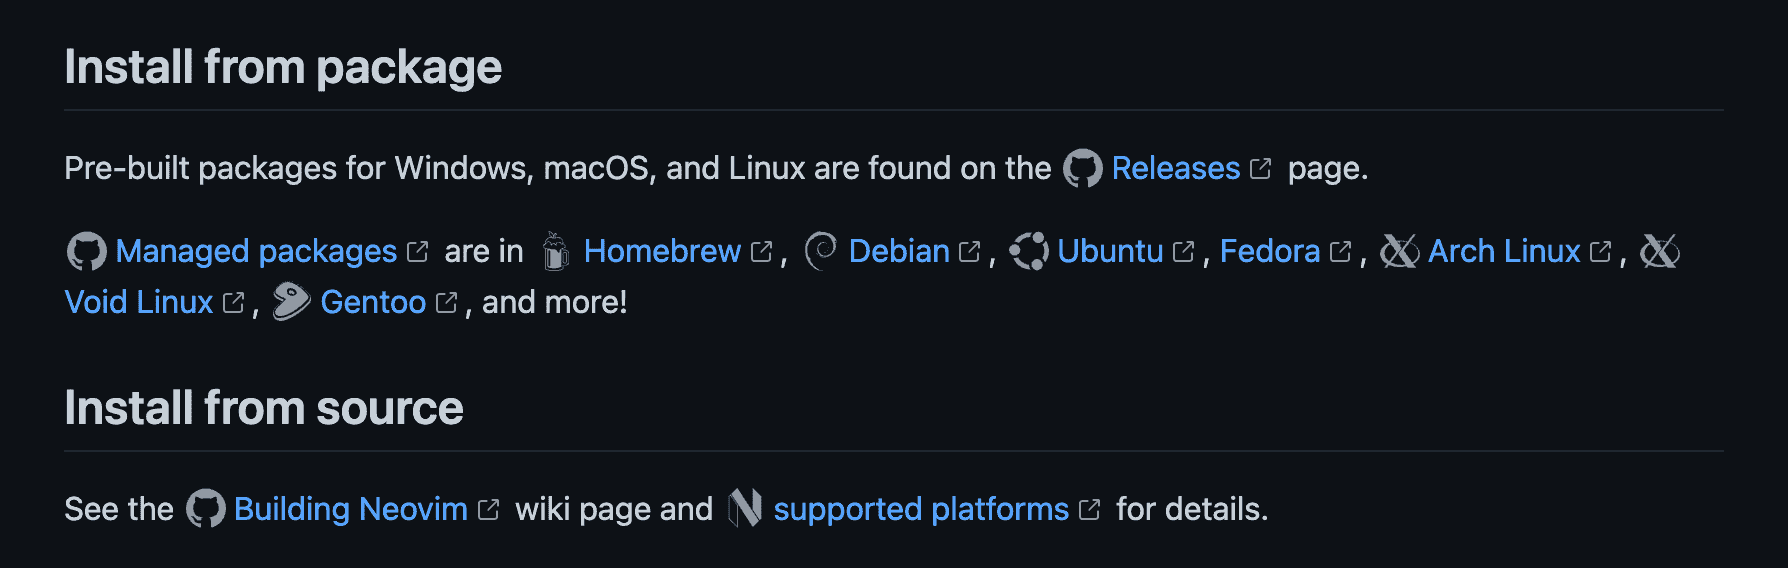1788x568 pixels.
Task: Open the Homebrew link
Action: pyautogui.click(x=662, y=252)
